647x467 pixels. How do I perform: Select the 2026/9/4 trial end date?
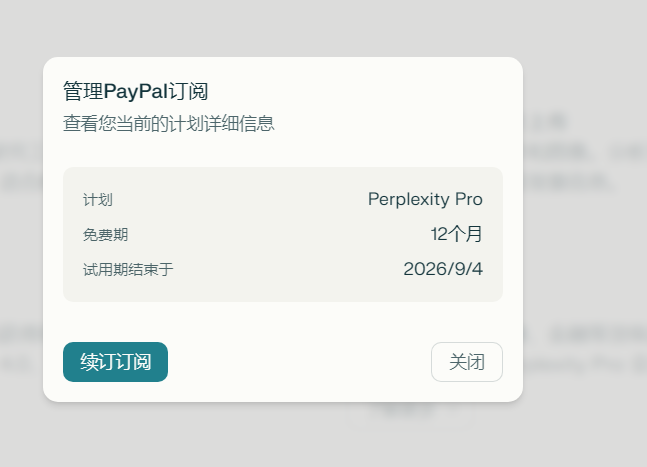coord(443,269)
